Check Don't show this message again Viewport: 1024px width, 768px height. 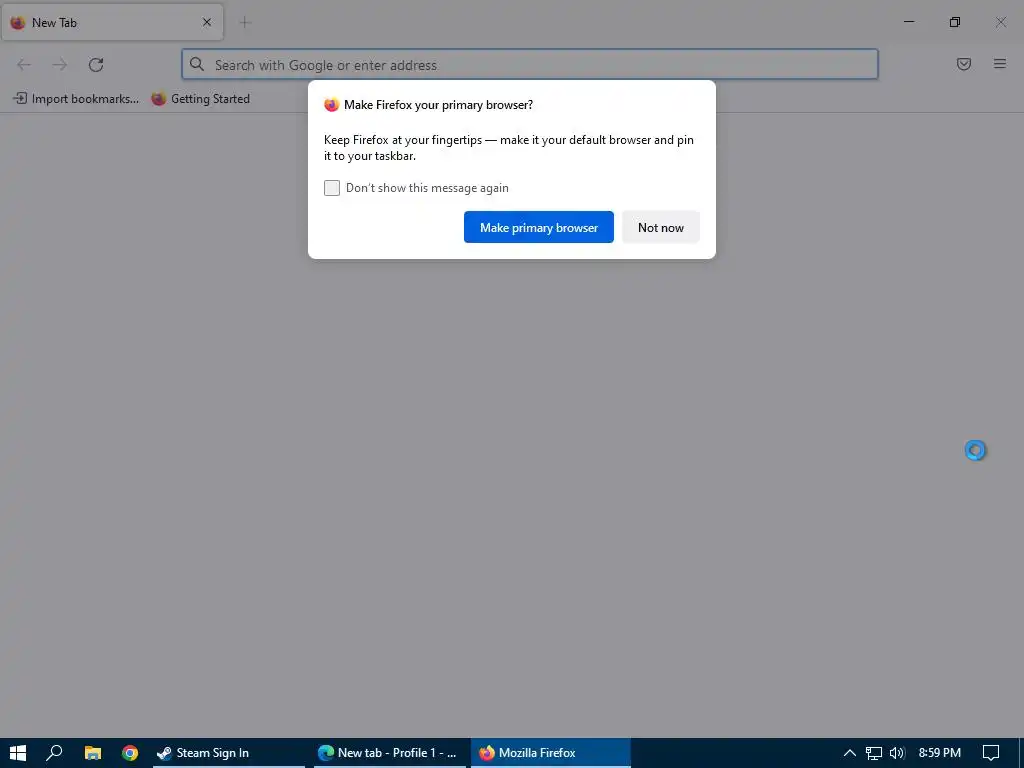click(332, 188)
